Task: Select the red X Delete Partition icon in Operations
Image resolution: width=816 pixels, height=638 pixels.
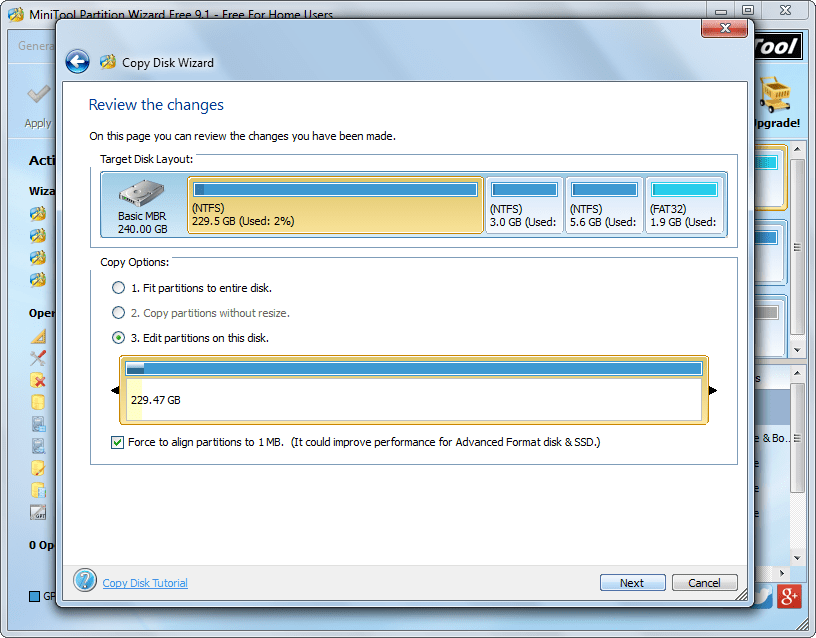Action: (x=38, y=381)
